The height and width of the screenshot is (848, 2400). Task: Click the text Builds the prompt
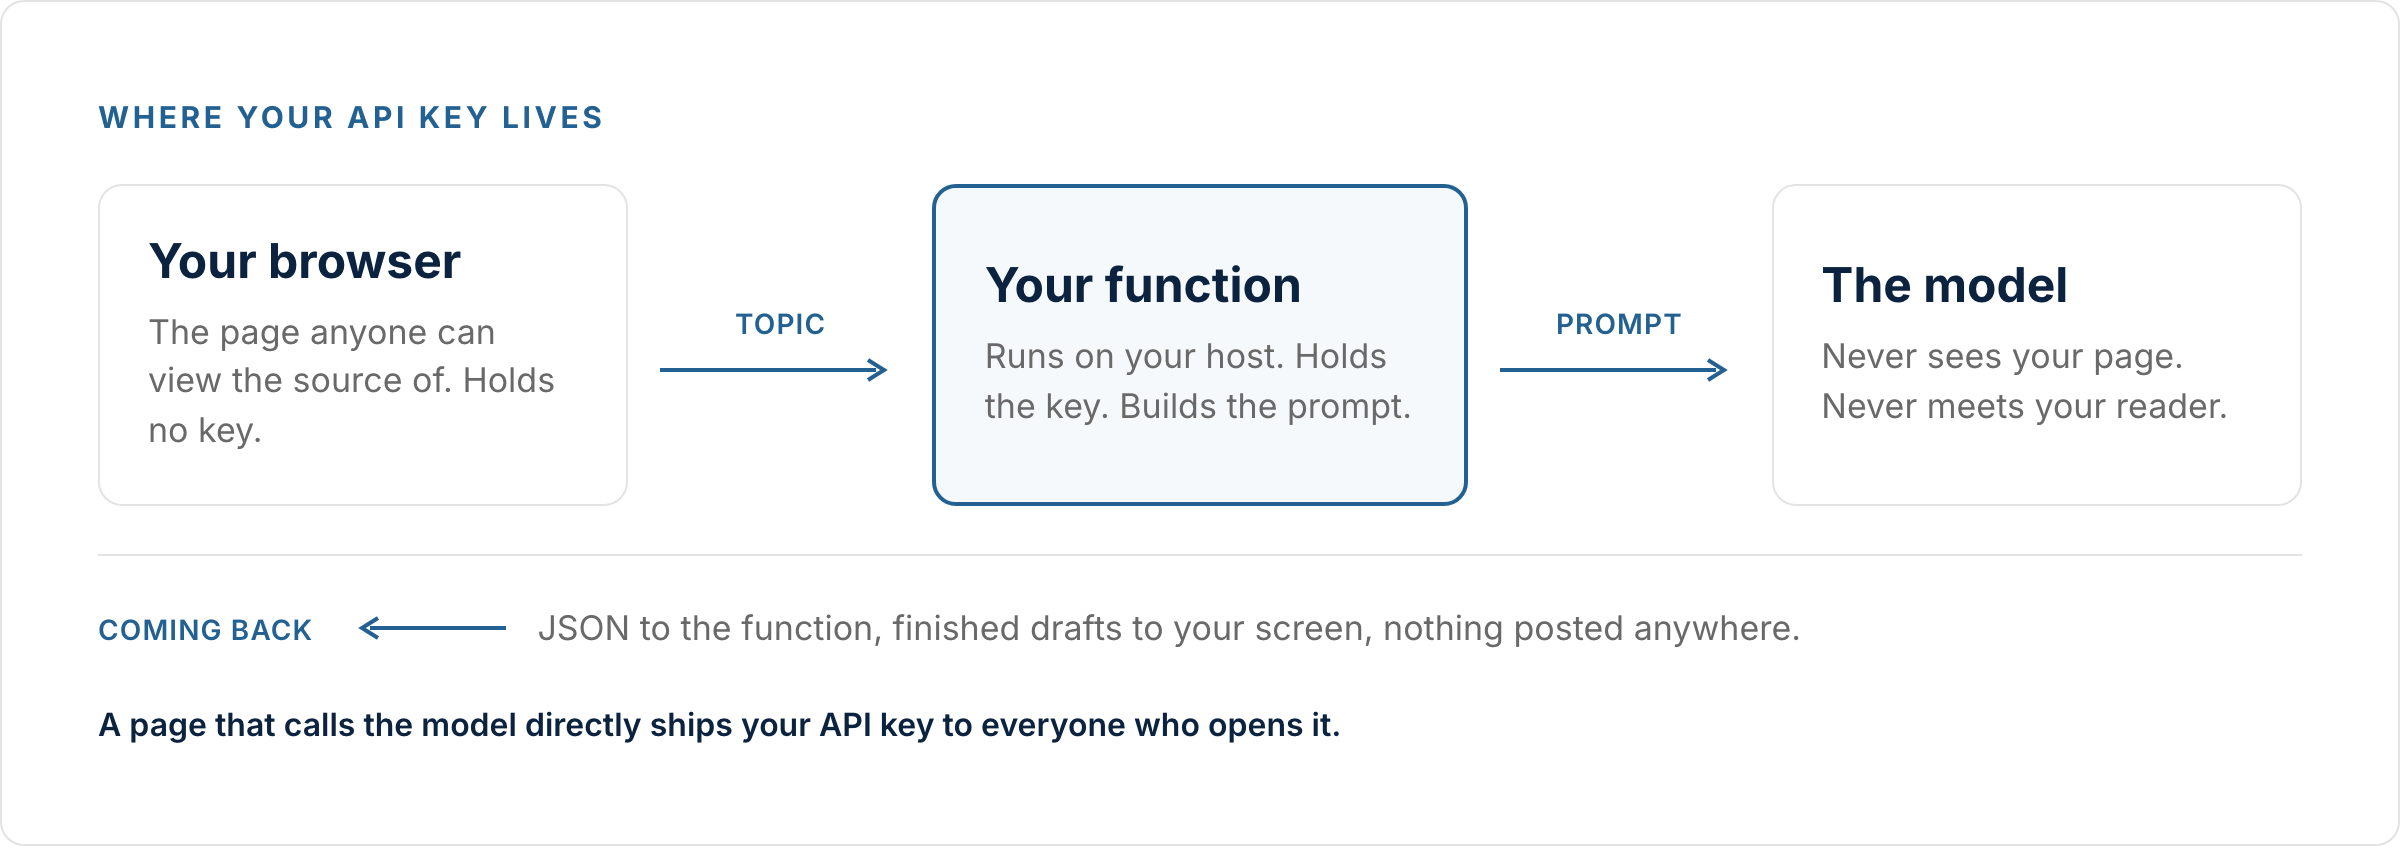[x=1265, y=407]
